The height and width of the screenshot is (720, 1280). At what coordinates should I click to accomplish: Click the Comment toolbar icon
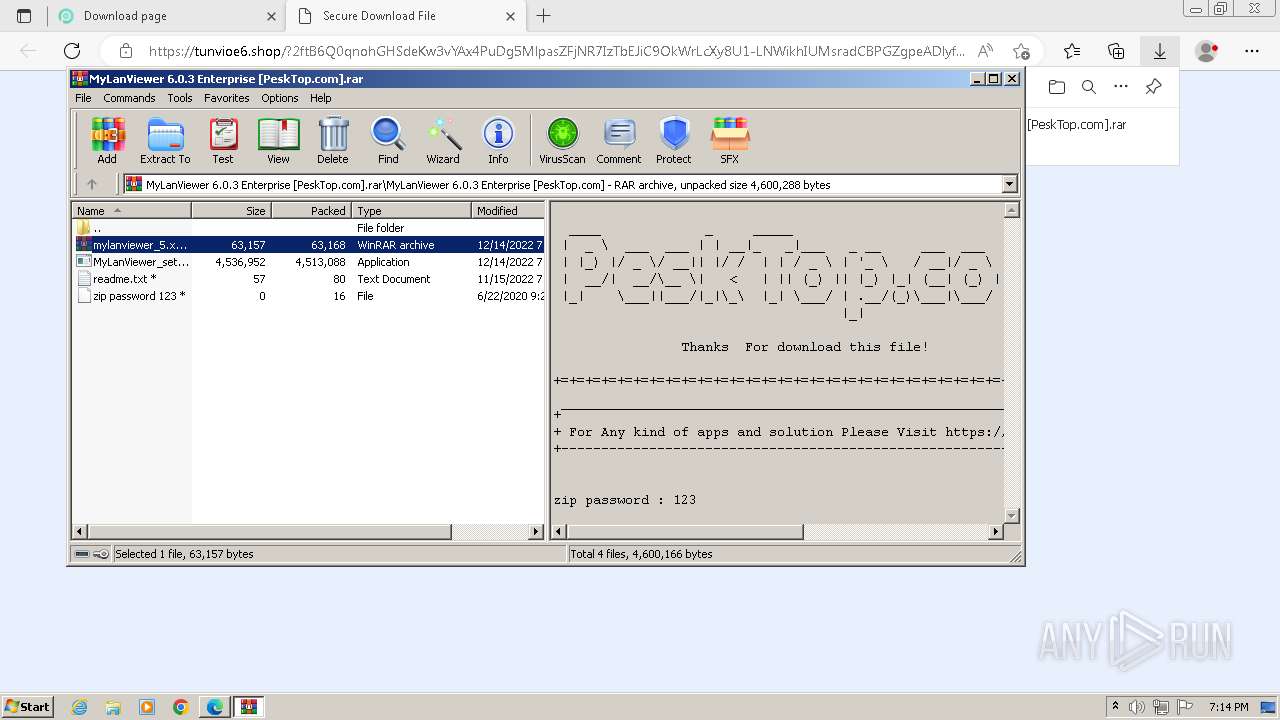pos(619,140)
